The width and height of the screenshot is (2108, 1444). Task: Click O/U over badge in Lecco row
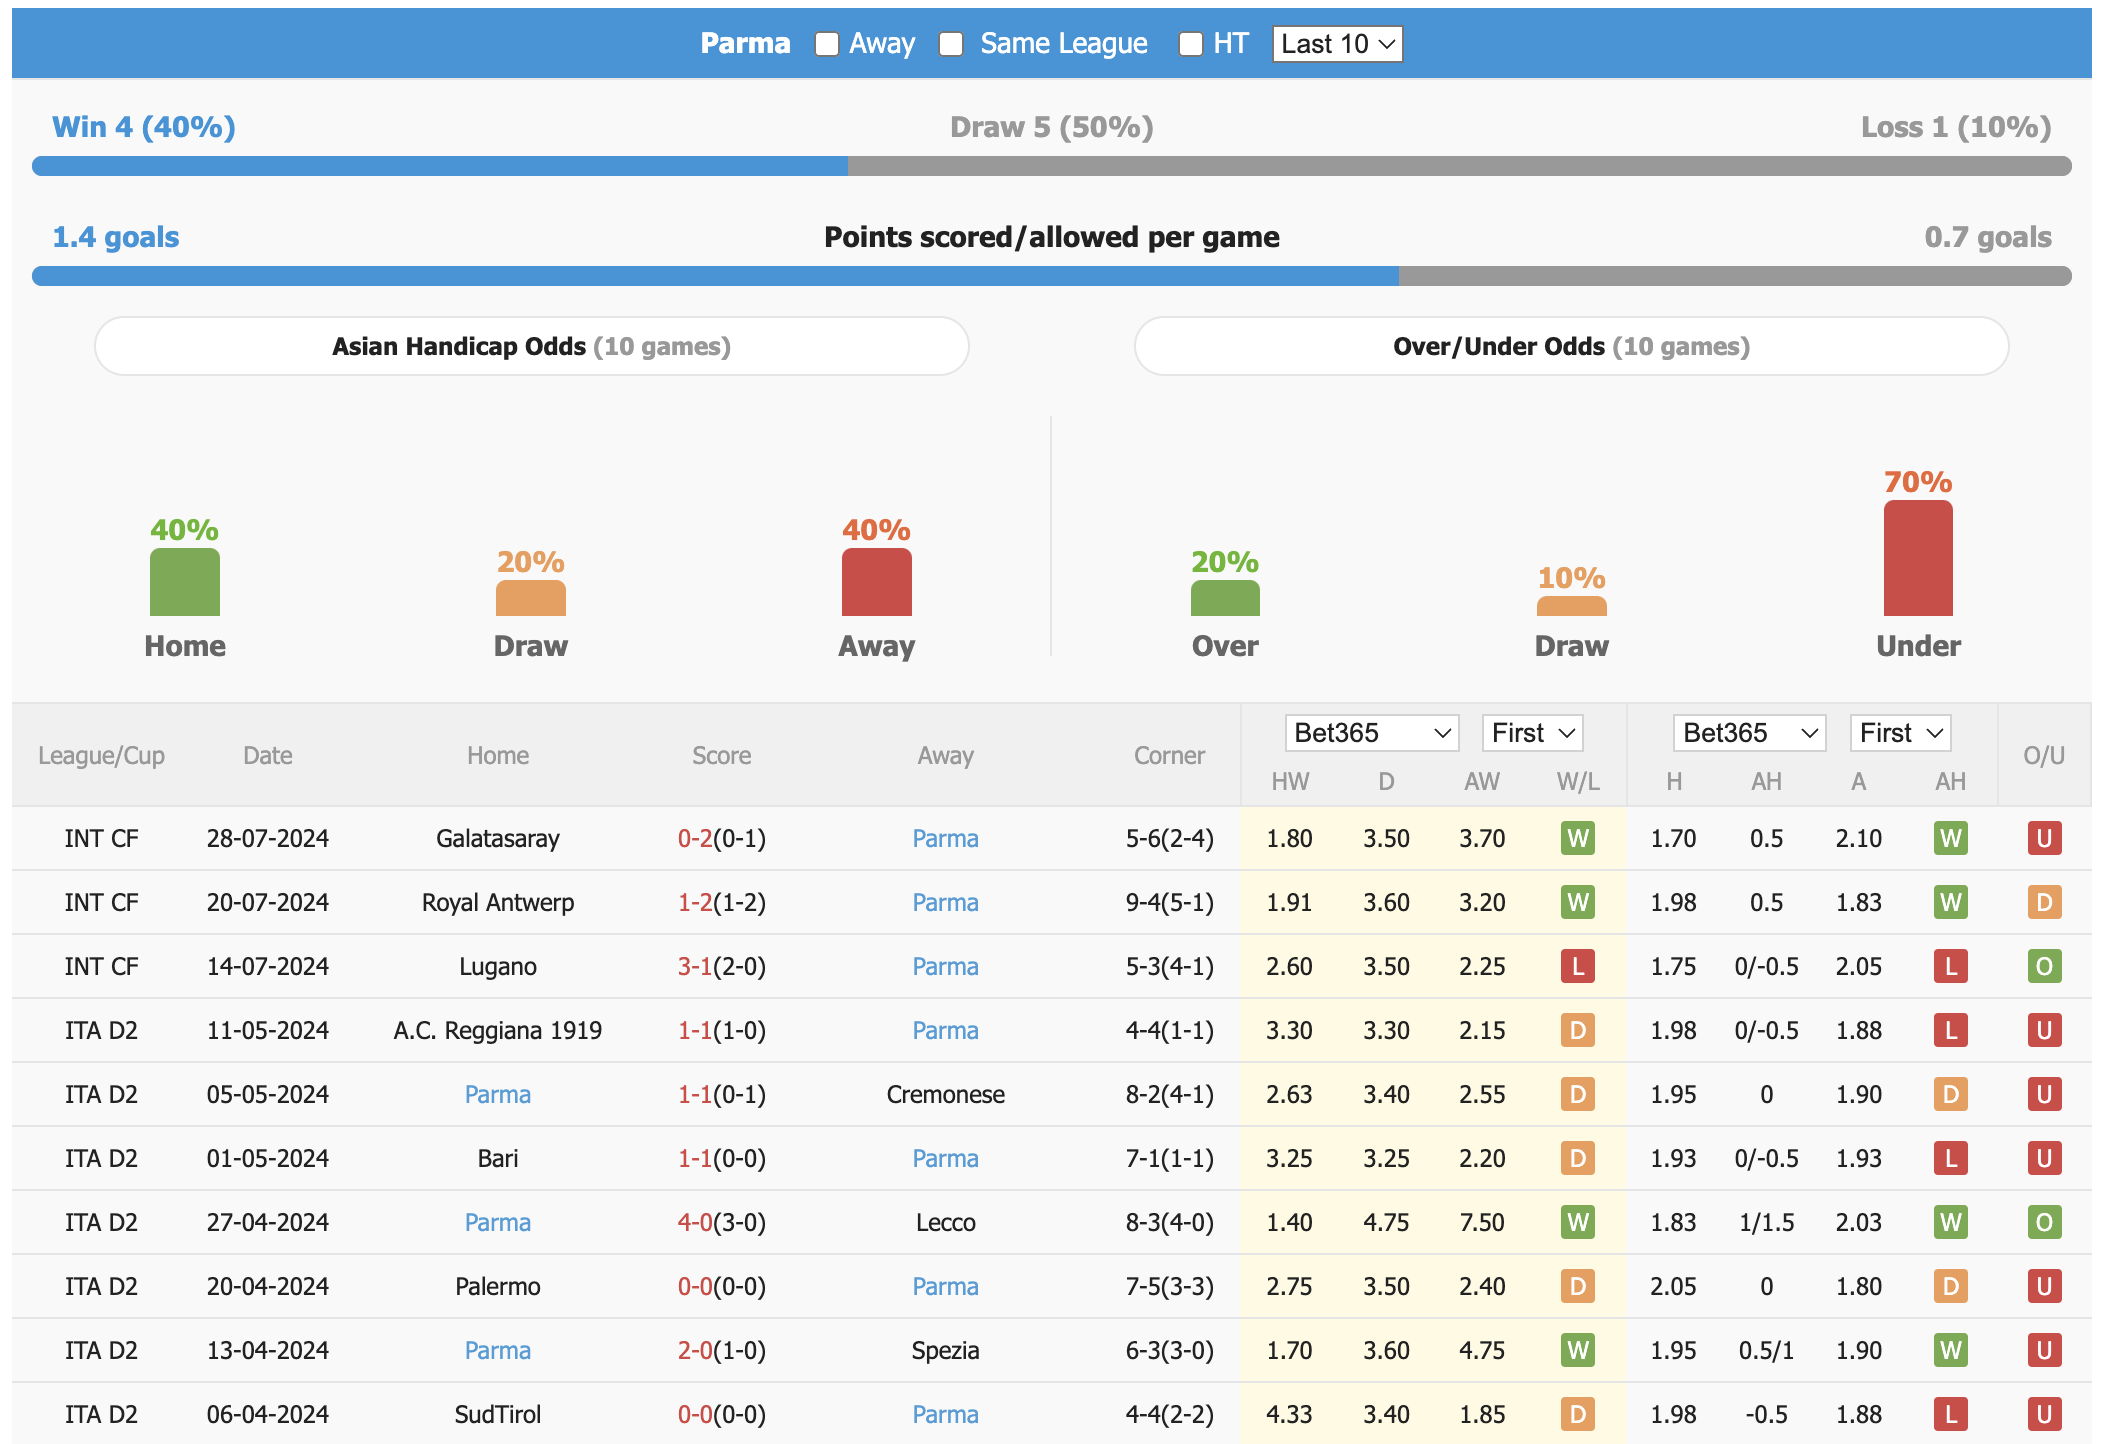click(2044, 1222)
